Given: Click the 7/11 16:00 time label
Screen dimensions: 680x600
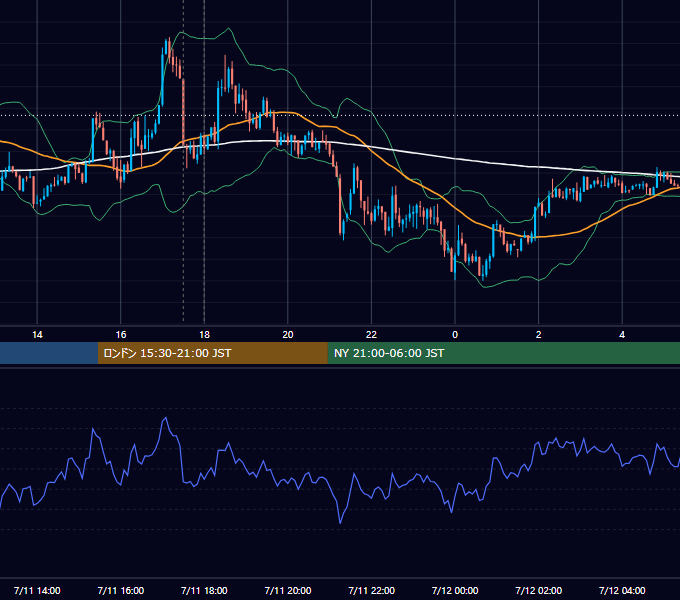Looking at the screenshot, I should pyautogui.click(x=121, y=590).
